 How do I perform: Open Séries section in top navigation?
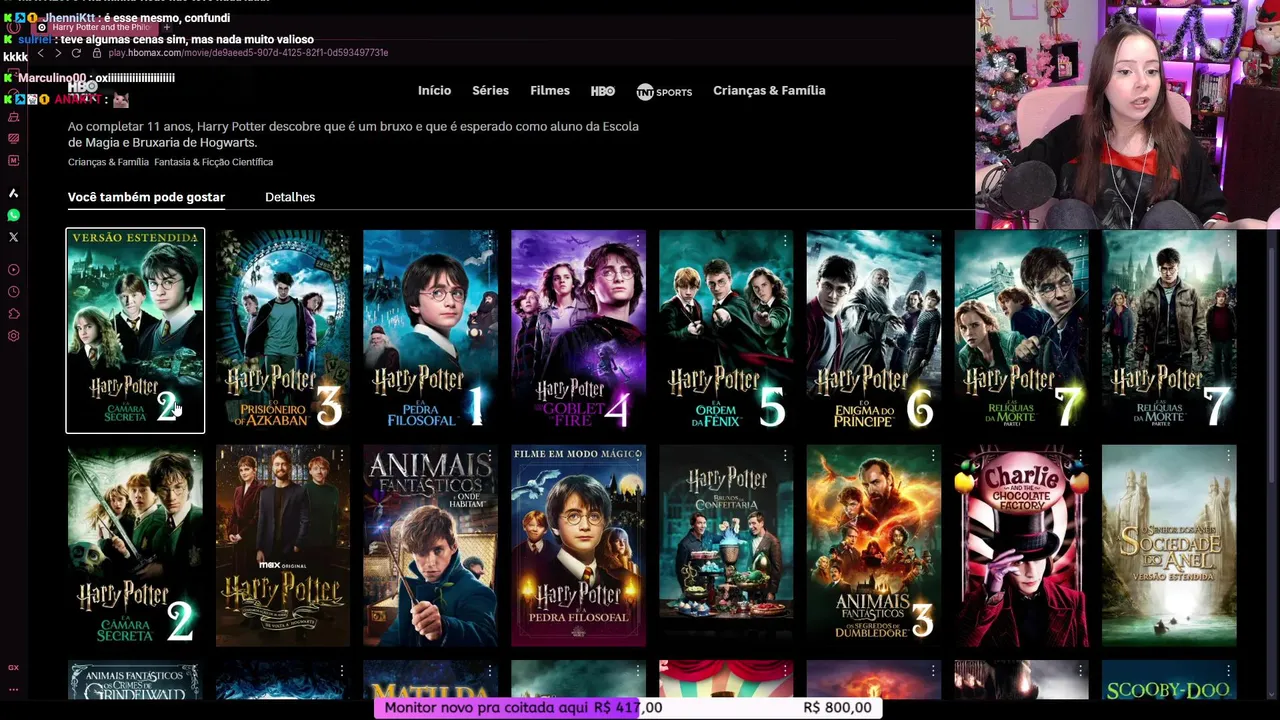(490, 90)
